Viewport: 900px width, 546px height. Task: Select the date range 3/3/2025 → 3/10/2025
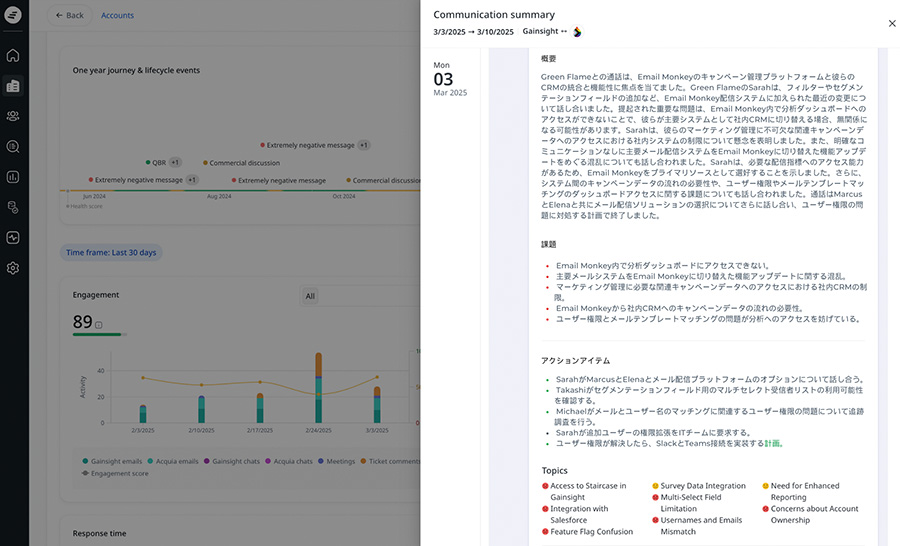[x=473, y=32]
